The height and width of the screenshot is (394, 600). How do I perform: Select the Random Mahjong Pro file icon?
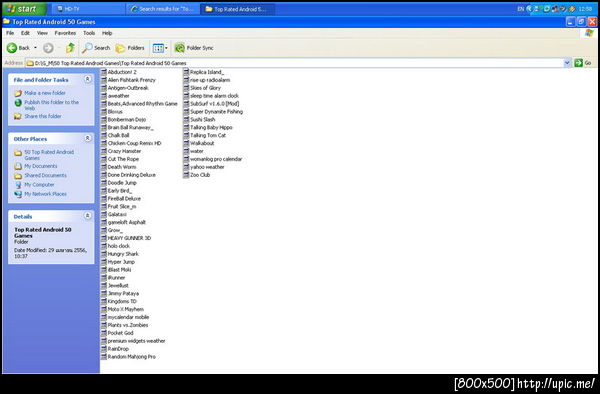point(104,357)
